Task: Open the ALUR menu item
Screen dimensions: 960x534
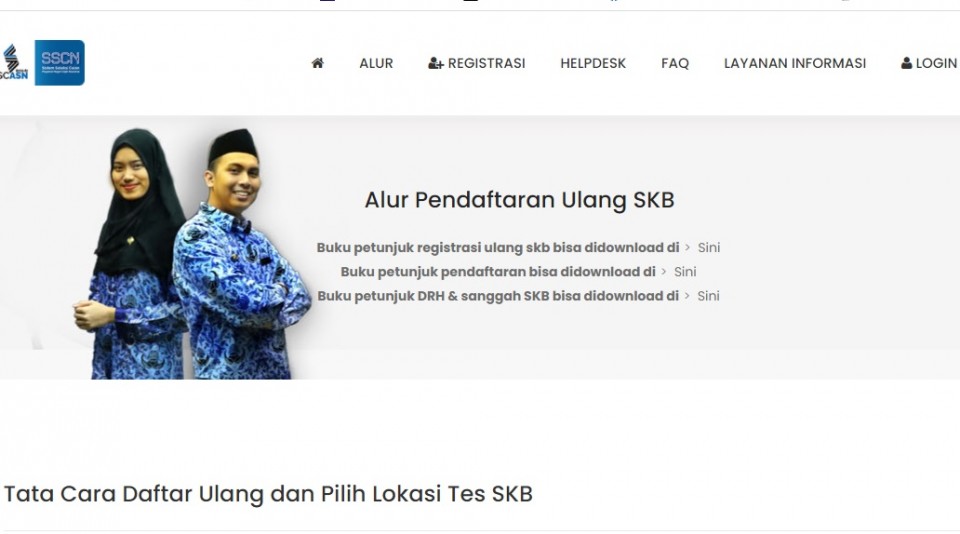Action: point(376,63)
